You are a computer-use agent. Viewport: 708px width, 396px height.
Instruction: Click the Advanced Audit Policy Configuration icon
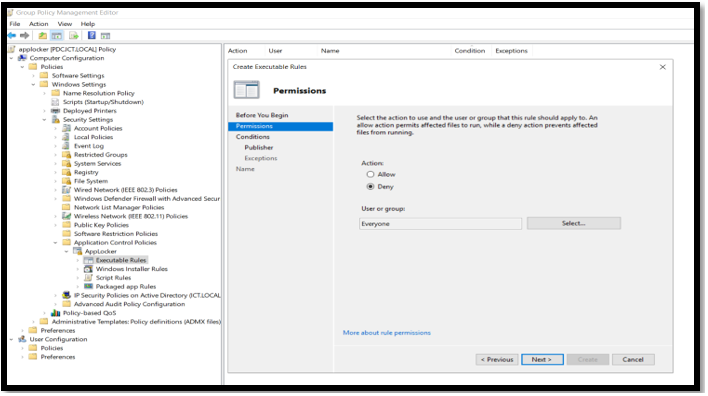[66, 304]
